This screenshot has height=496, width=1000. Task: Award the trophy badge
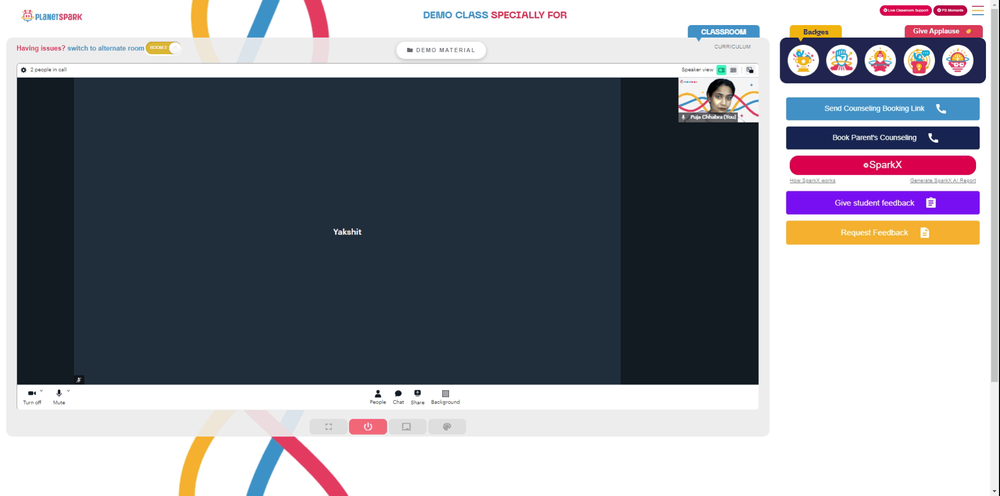click(803, 61)
